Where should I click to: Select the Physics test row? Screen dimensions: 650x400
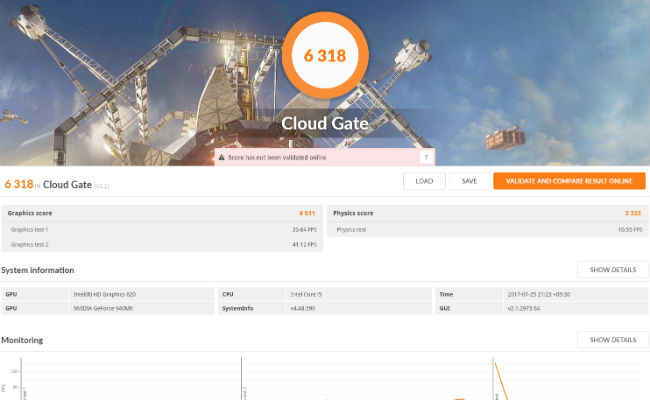[x=488, y=229]
